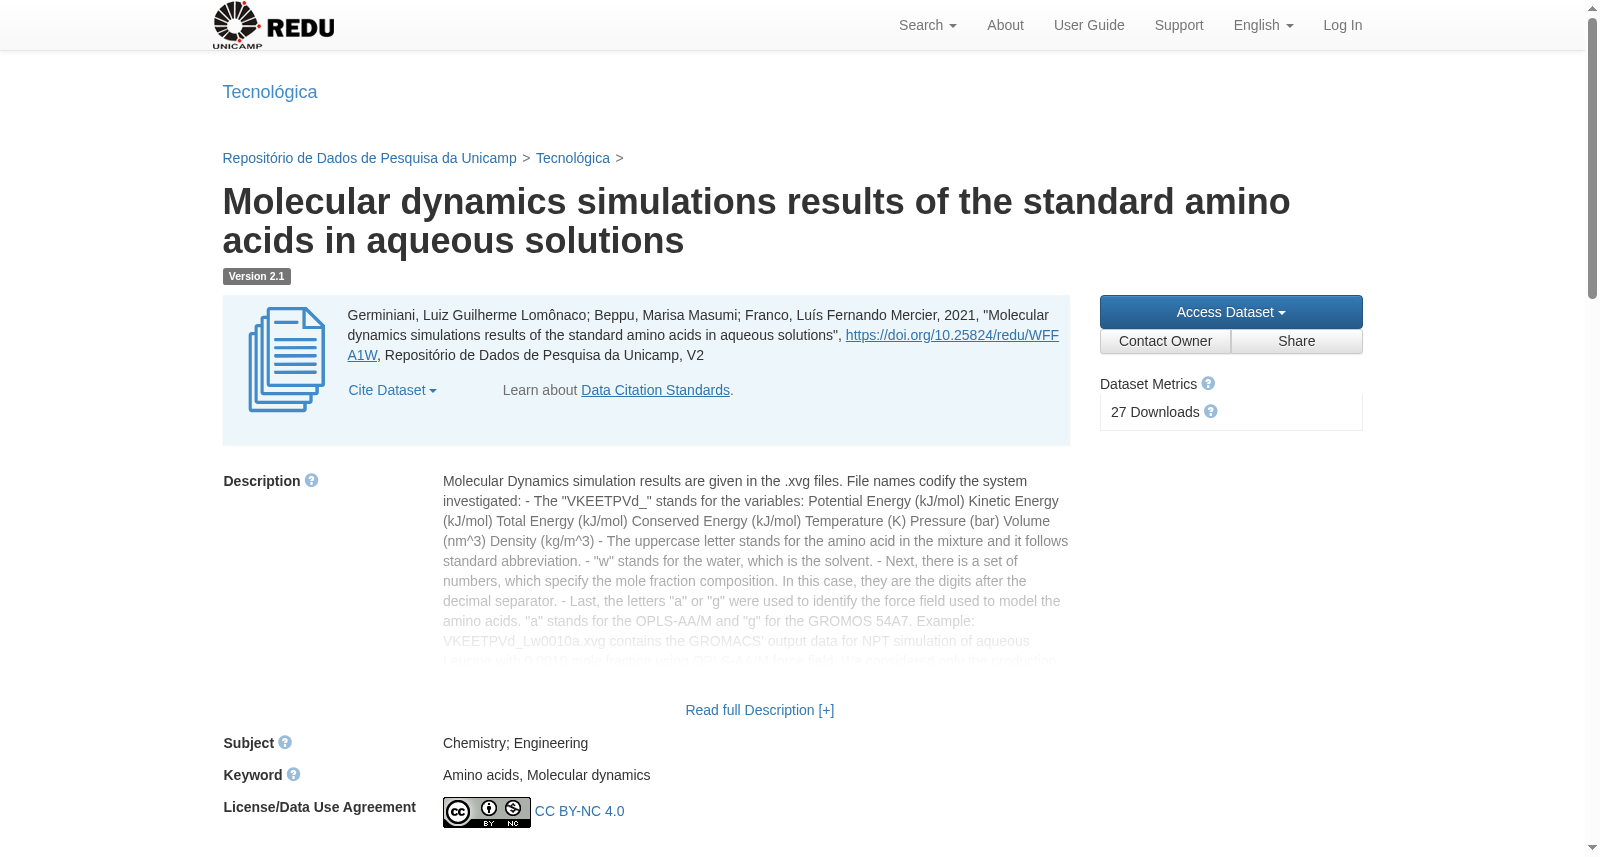Open the English language dropdown
The image size is (1600, 857).
1263,25
